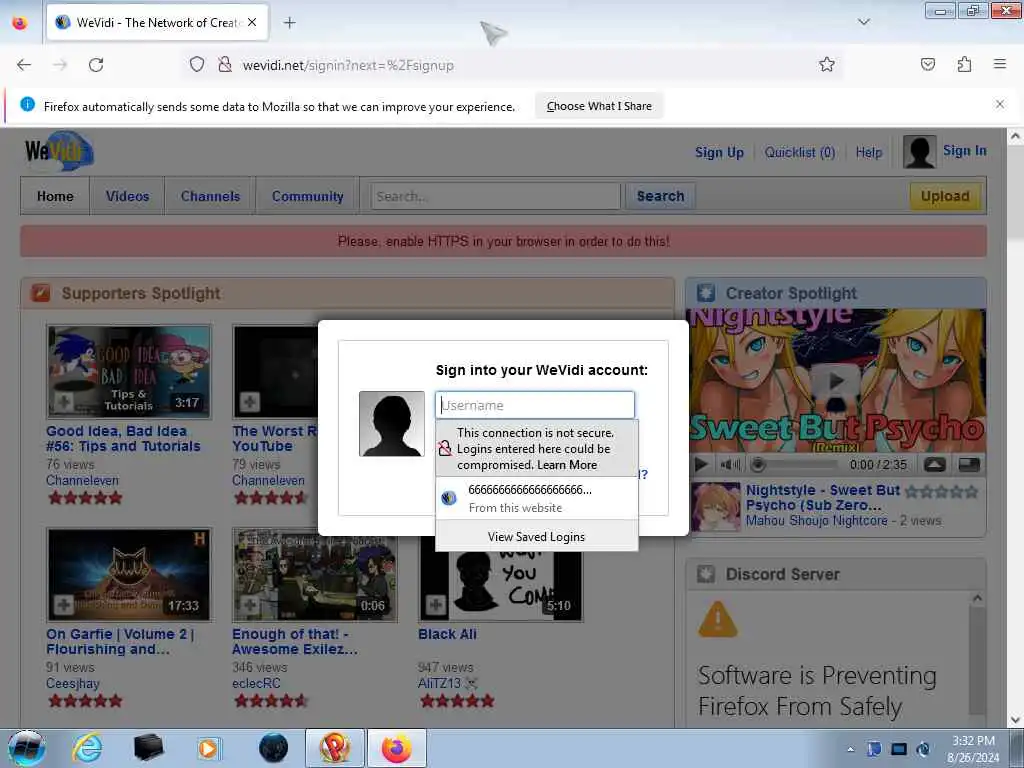
Task: Open the Windows Start menu
Action: 27,748
